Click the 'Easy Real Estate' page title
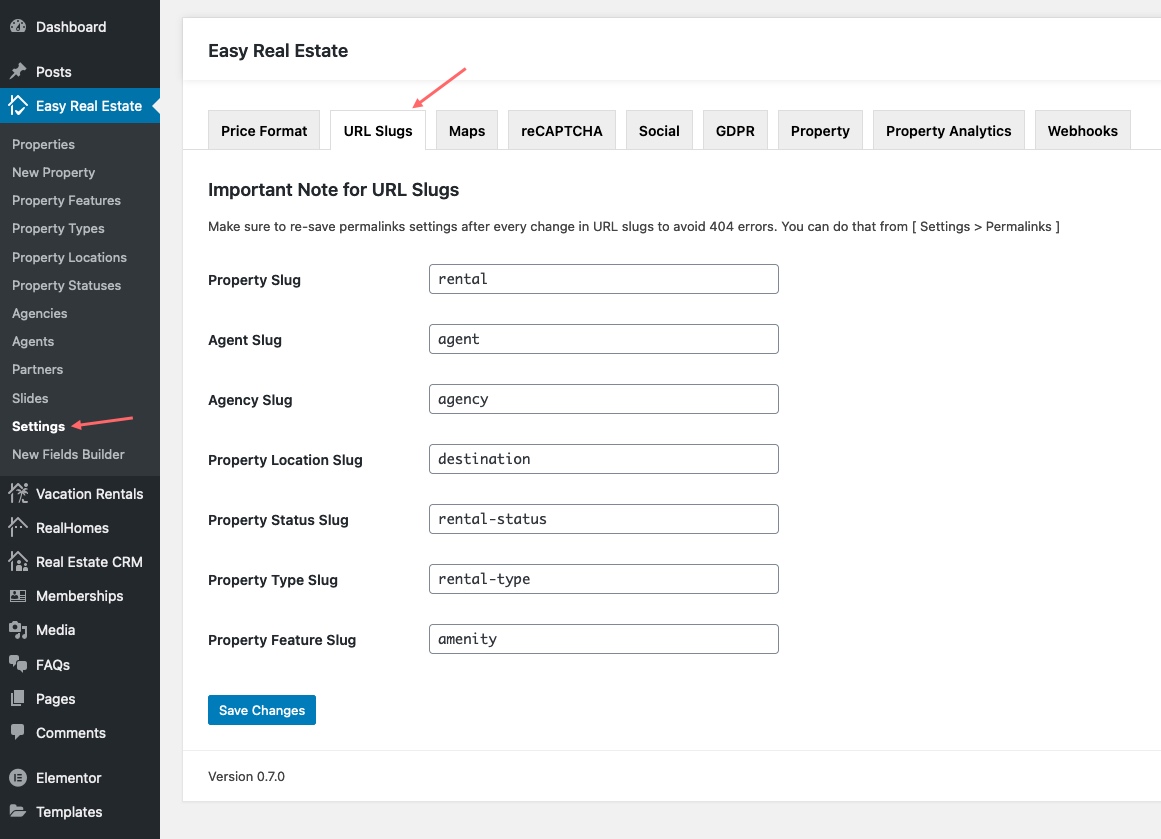The width and height of the screenshot is (1161, 839). 278,50
